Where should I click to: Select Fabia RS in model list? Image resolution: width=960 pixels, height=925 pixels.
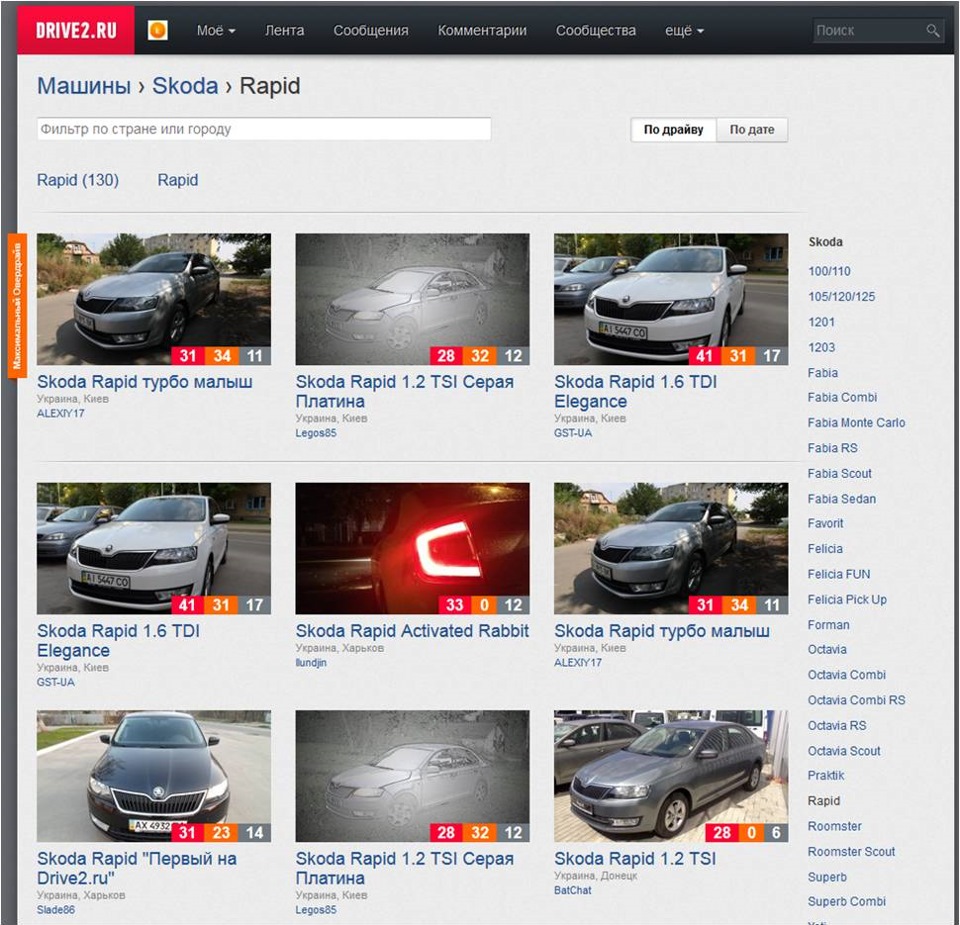pos(832,448)
